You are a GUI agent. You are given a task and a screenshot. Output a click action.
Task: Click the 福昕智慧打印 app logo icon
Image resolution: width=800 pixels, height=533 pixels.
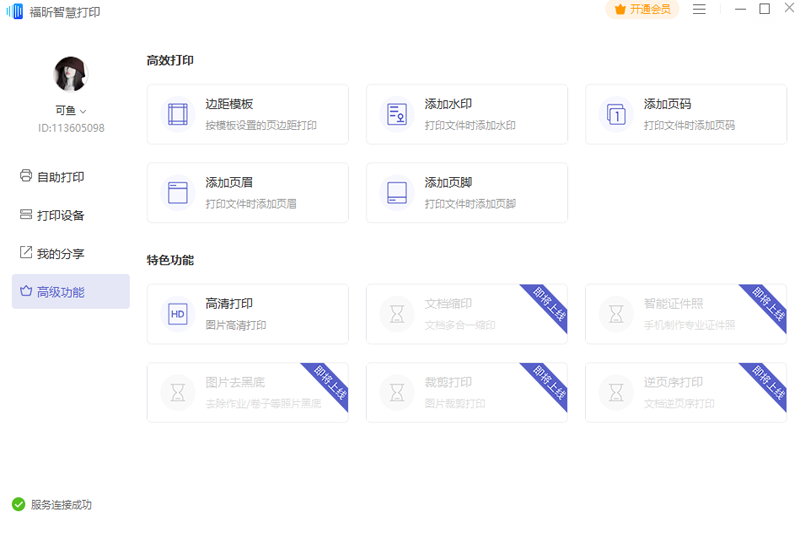point(15,11)
